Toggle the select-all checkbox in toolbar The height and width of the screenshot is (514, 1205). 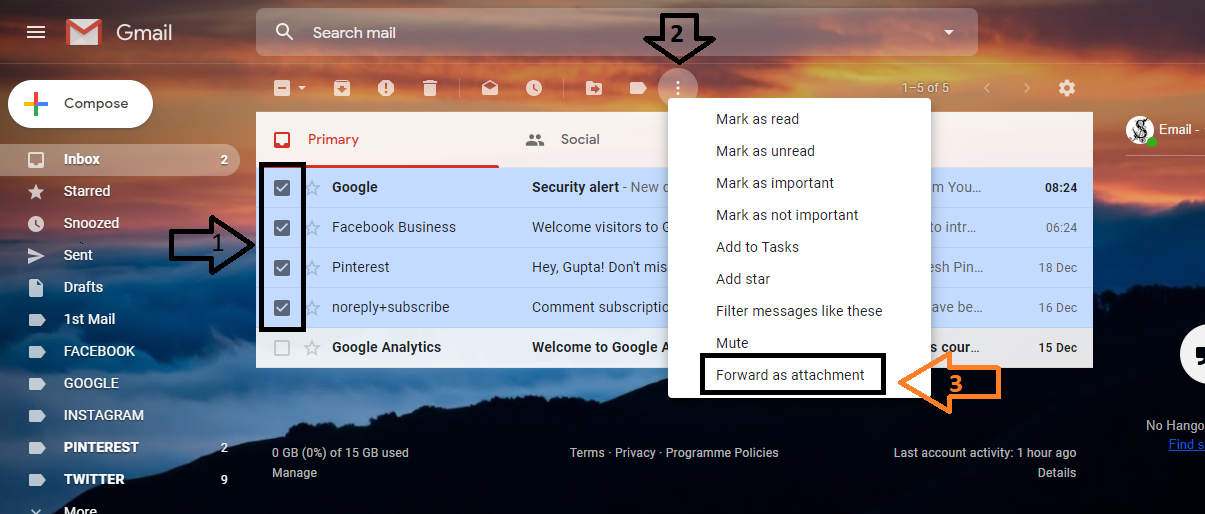282,88
